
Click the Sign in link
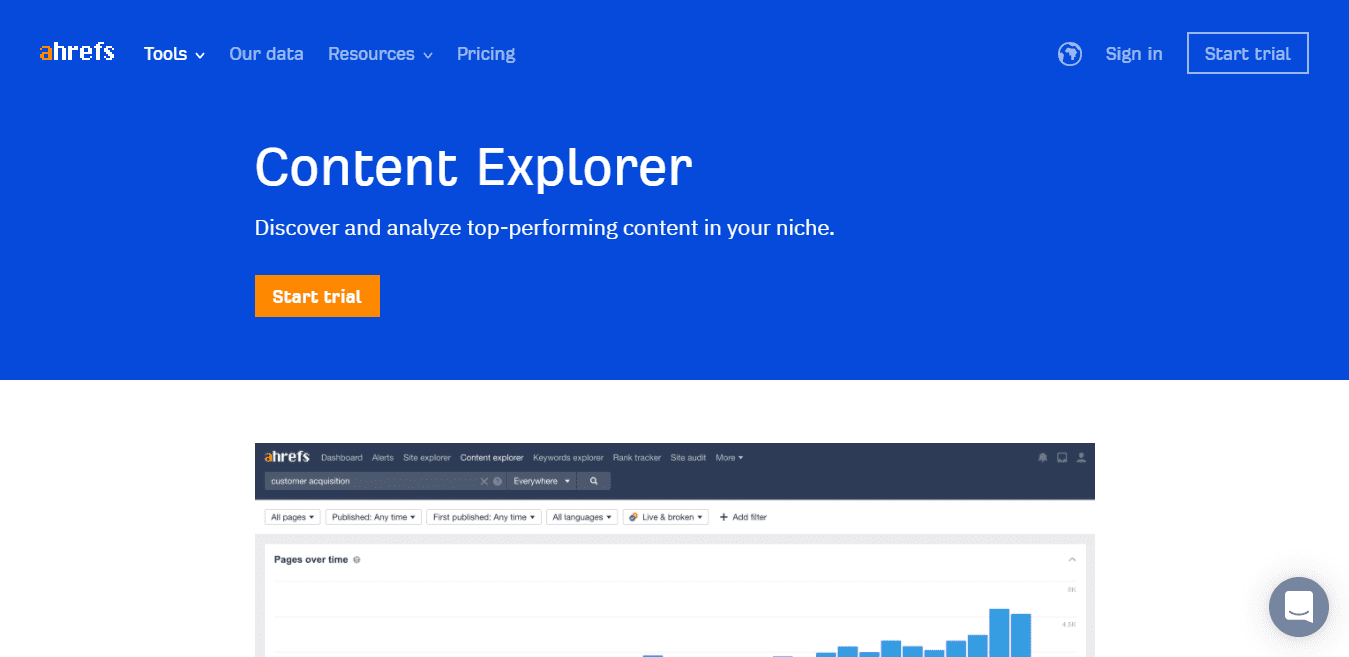(1134, 54)
